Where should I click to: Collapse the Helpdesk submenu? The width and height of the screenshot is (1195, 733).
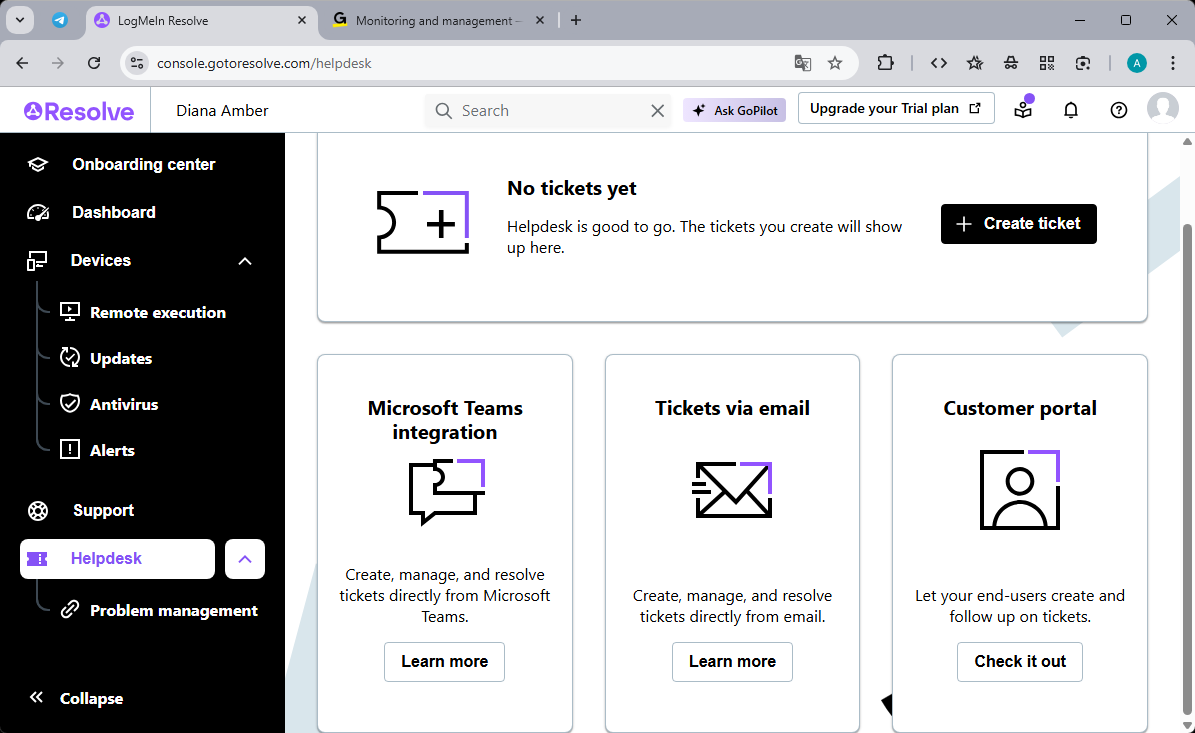click(x=245, y=559)
